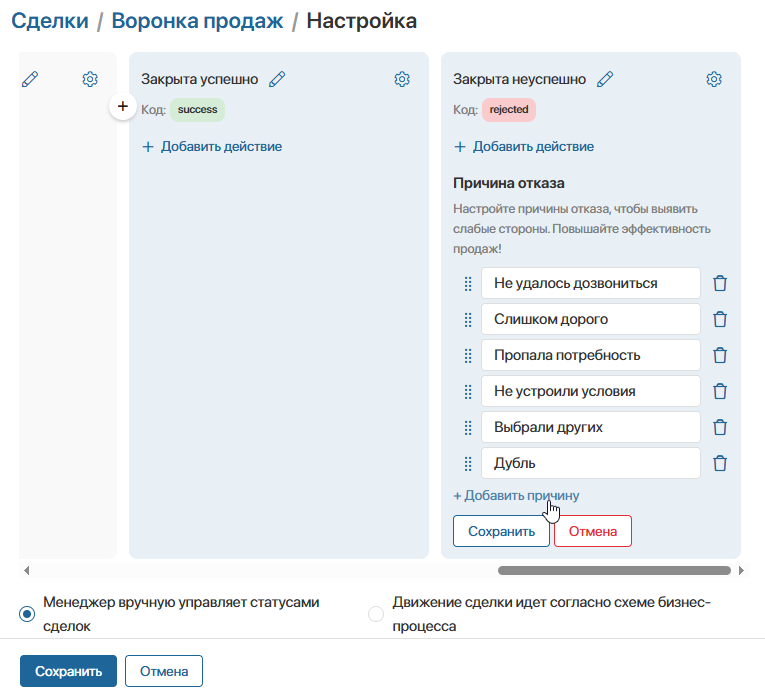Open gear settings in the partially hidden left column
Screen dimensions: 765x691
click(90, 79)
